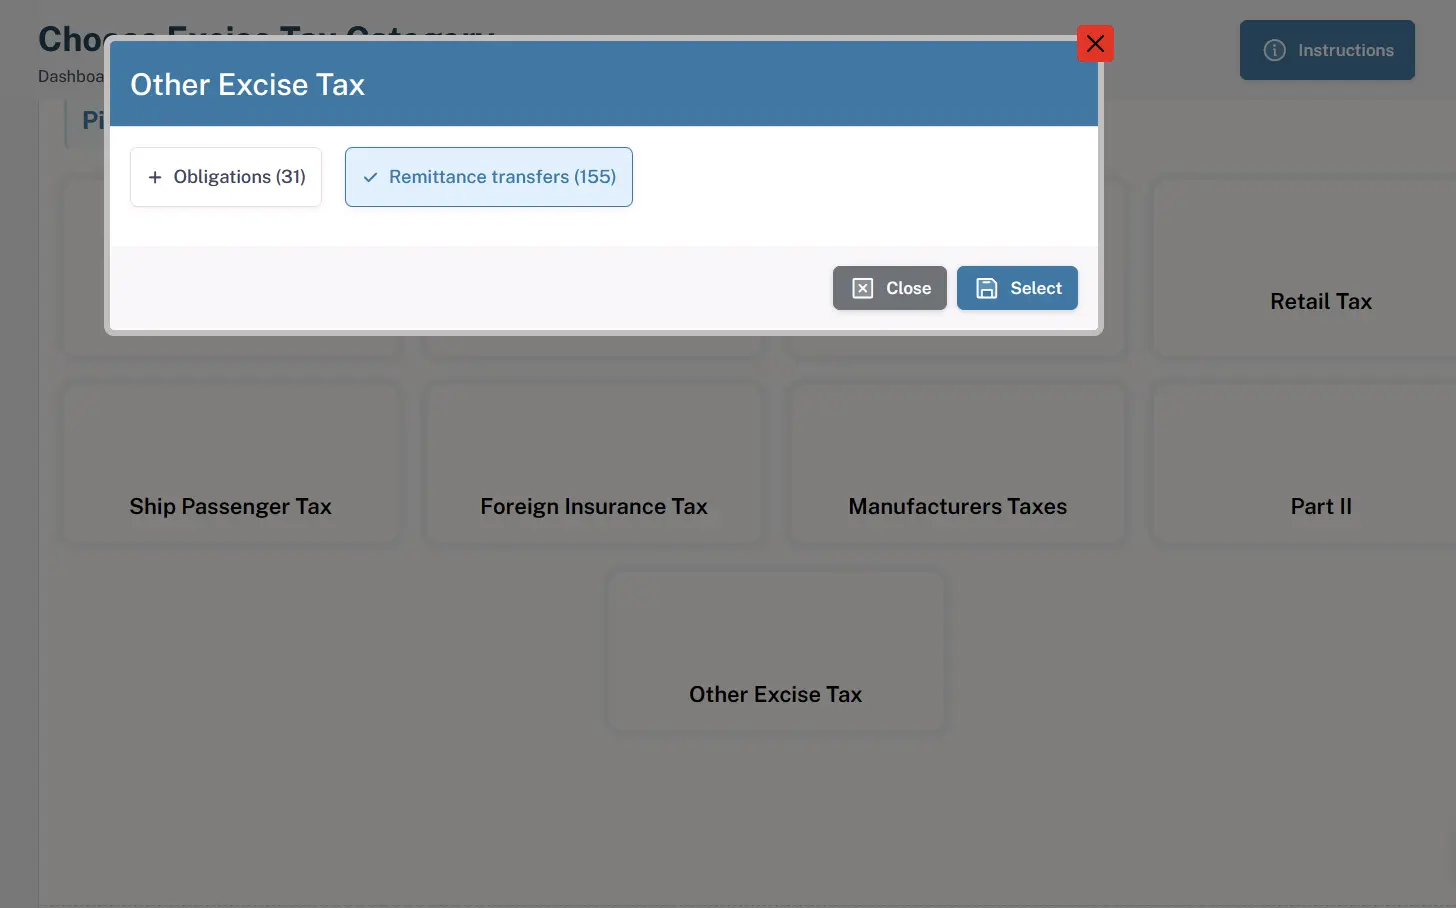Open the Instructions panel
Viewport: 1456px width, 908px height.
[x=1327, y=50]
